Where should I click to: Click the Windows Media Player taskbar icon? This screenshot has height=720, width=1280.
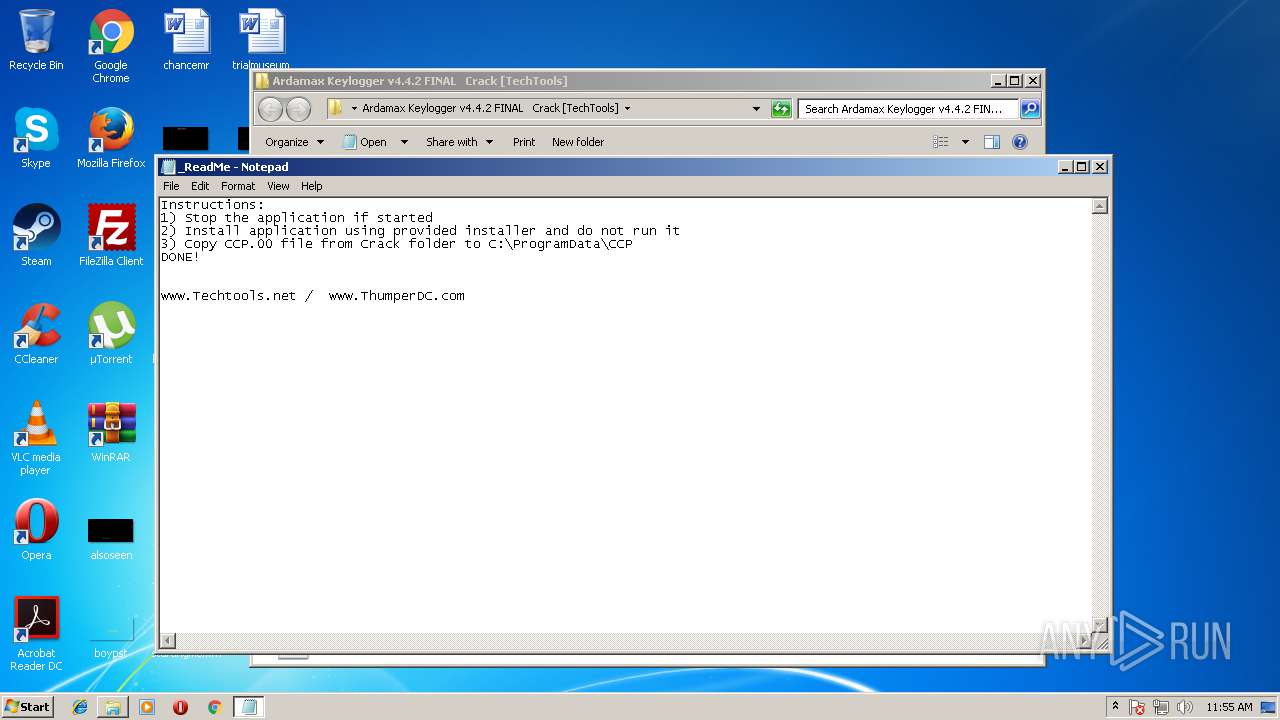click(x=147, y=707)
